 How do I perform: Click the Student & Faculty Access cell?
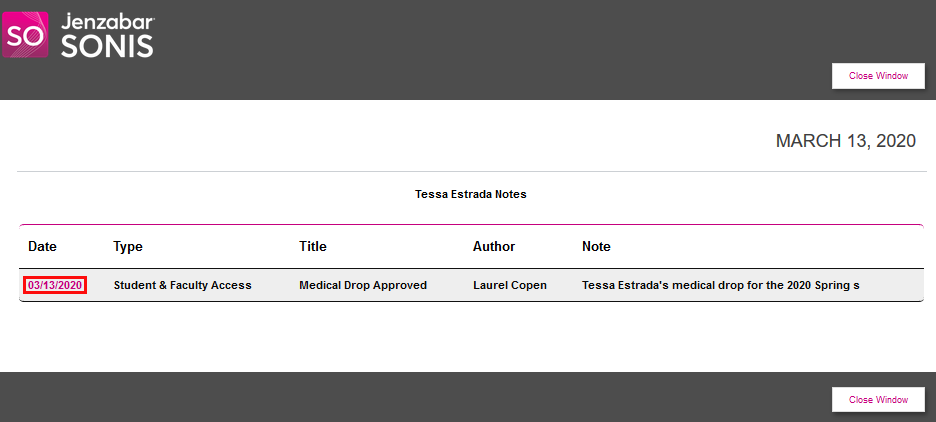(x=182, y=285)
